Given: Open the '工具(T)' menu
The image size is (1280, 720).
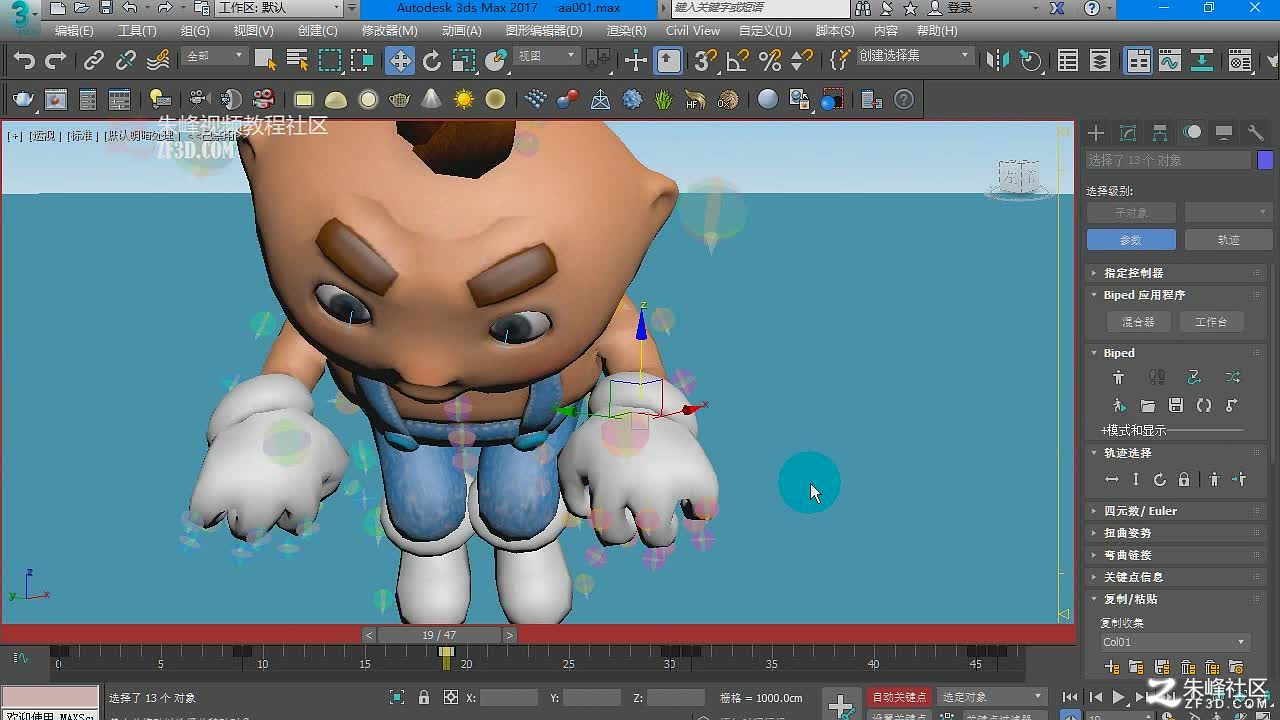Looking at the screenshot, I should click(x=137, y=31).
